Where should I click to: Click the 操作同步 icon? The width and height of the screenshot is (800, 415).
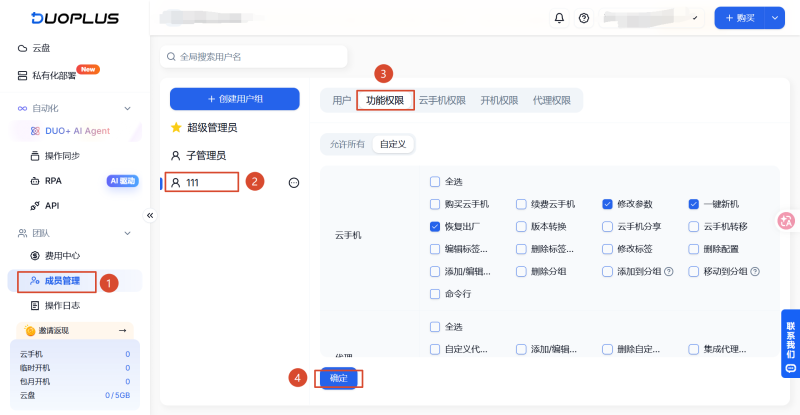(x=35, y=156)
